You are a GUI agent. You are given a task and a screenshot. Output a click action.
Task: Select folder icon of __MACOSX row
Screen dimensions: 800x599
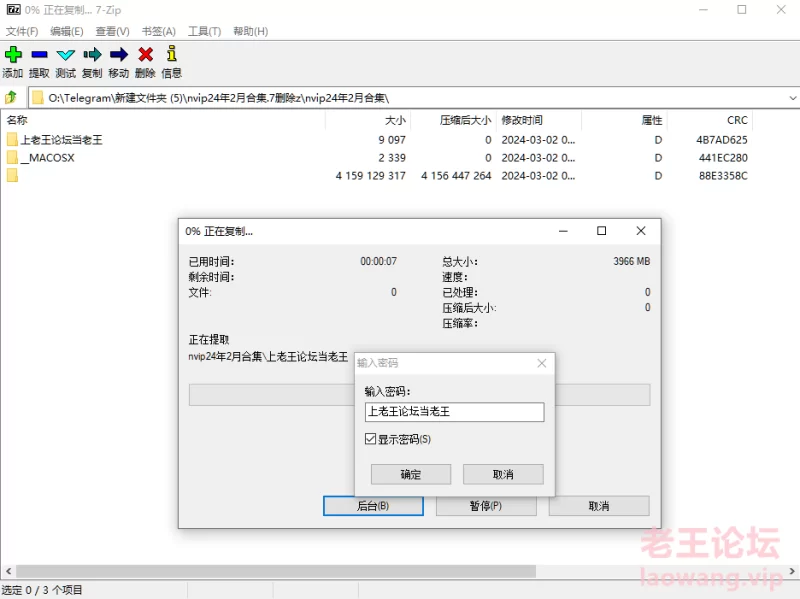pos(12,157)
